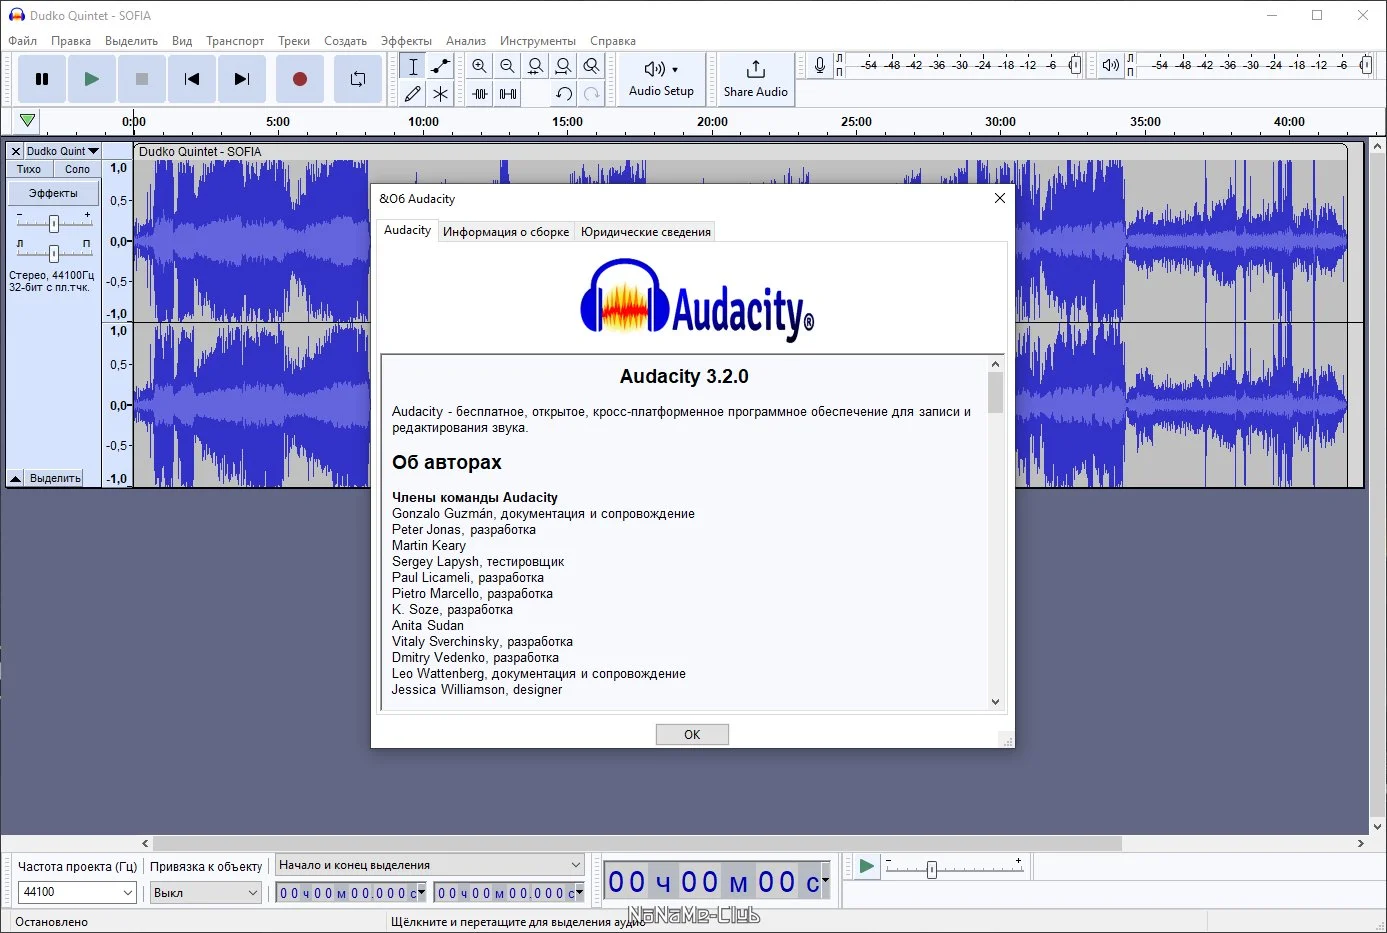
Task: Expand the Dudko Quint track dropdown menu
Action: [x=63, y=151]
